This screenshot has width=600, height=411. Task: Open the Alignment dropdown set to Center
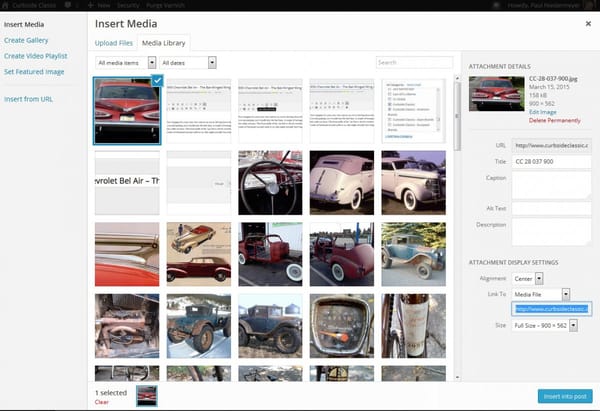pyautogui.click(x=527, y=278)
